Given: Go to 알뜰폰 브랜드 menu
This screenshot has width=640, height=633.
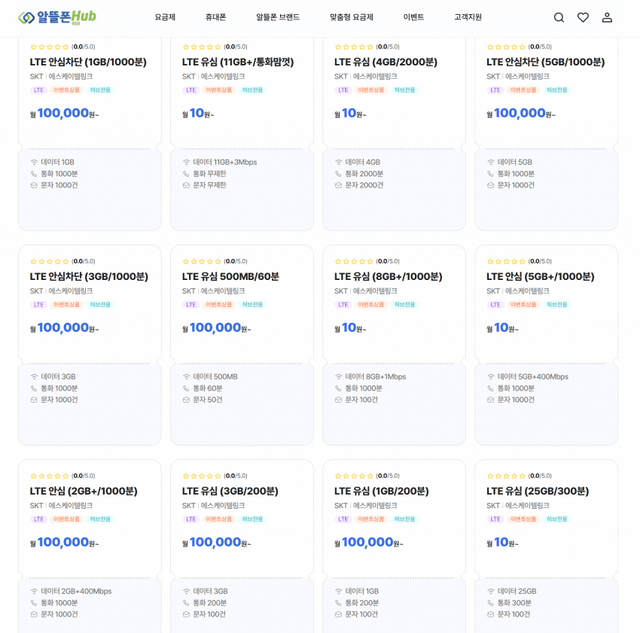Looking at the screenshot, I should (x=277, y=17).
